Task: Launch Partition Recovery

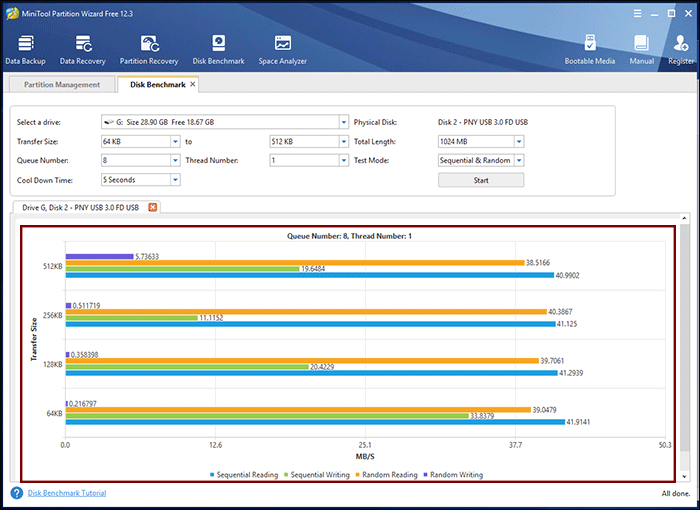Action: click(x=149, y=50)
